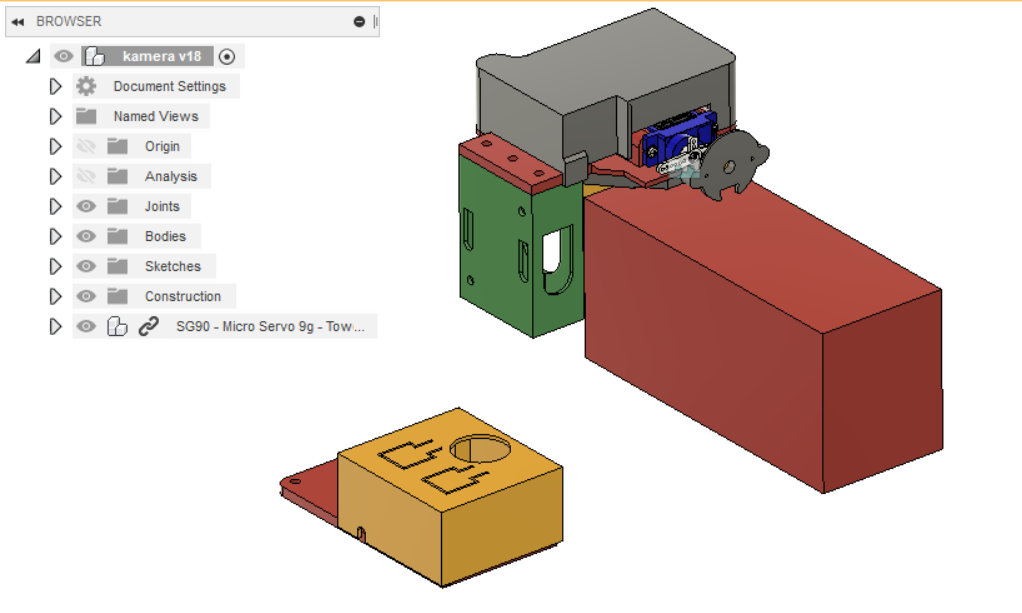Select the Origin label

pyautogui.click(x=162, y=146)
